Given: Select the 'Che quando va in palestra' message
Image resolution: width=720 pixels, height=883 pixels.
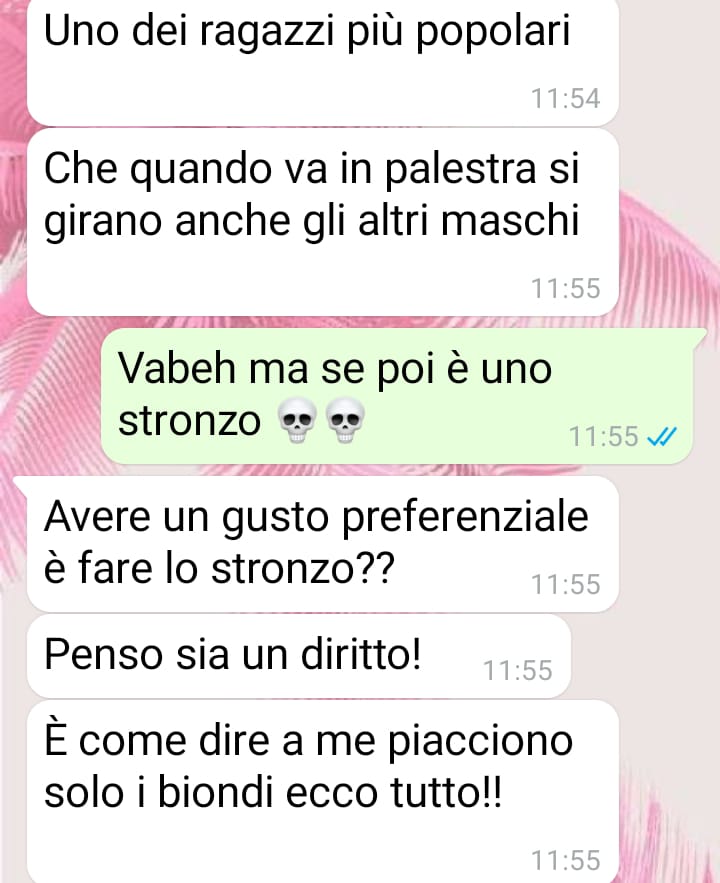Looking at the screenshot, I should tap(323, 222).
